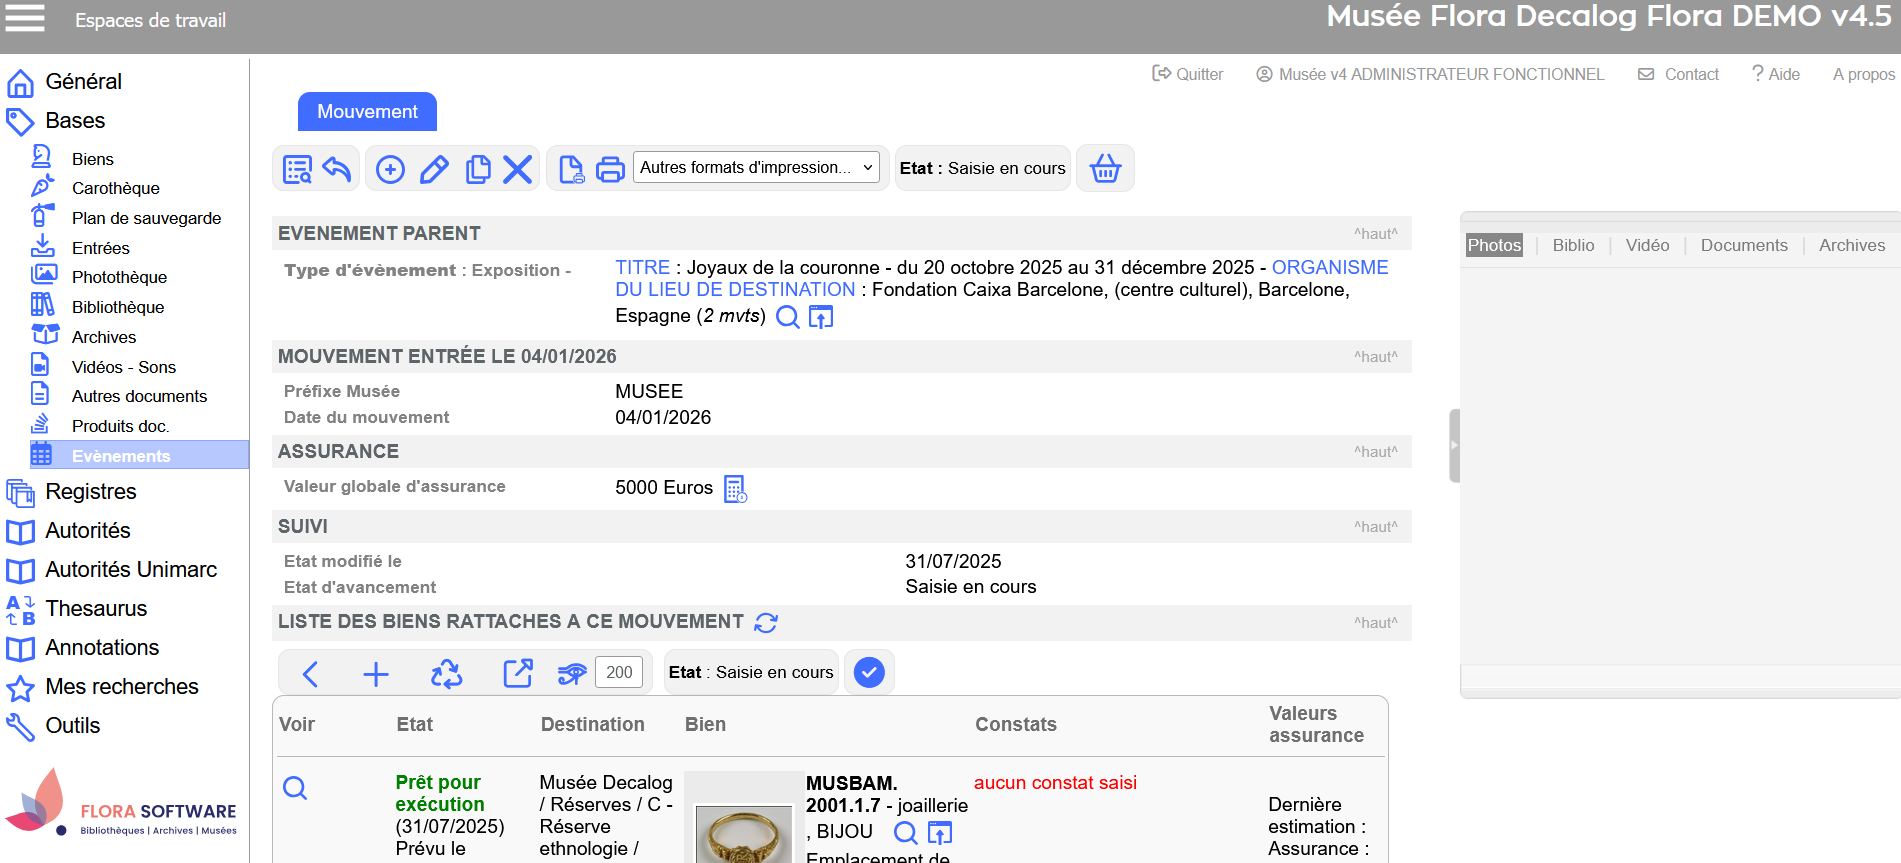Image resolution: width=1901 pixels, height=863 pixels.
Task: Switch to the Documents tab
Action: point(1743,246)
